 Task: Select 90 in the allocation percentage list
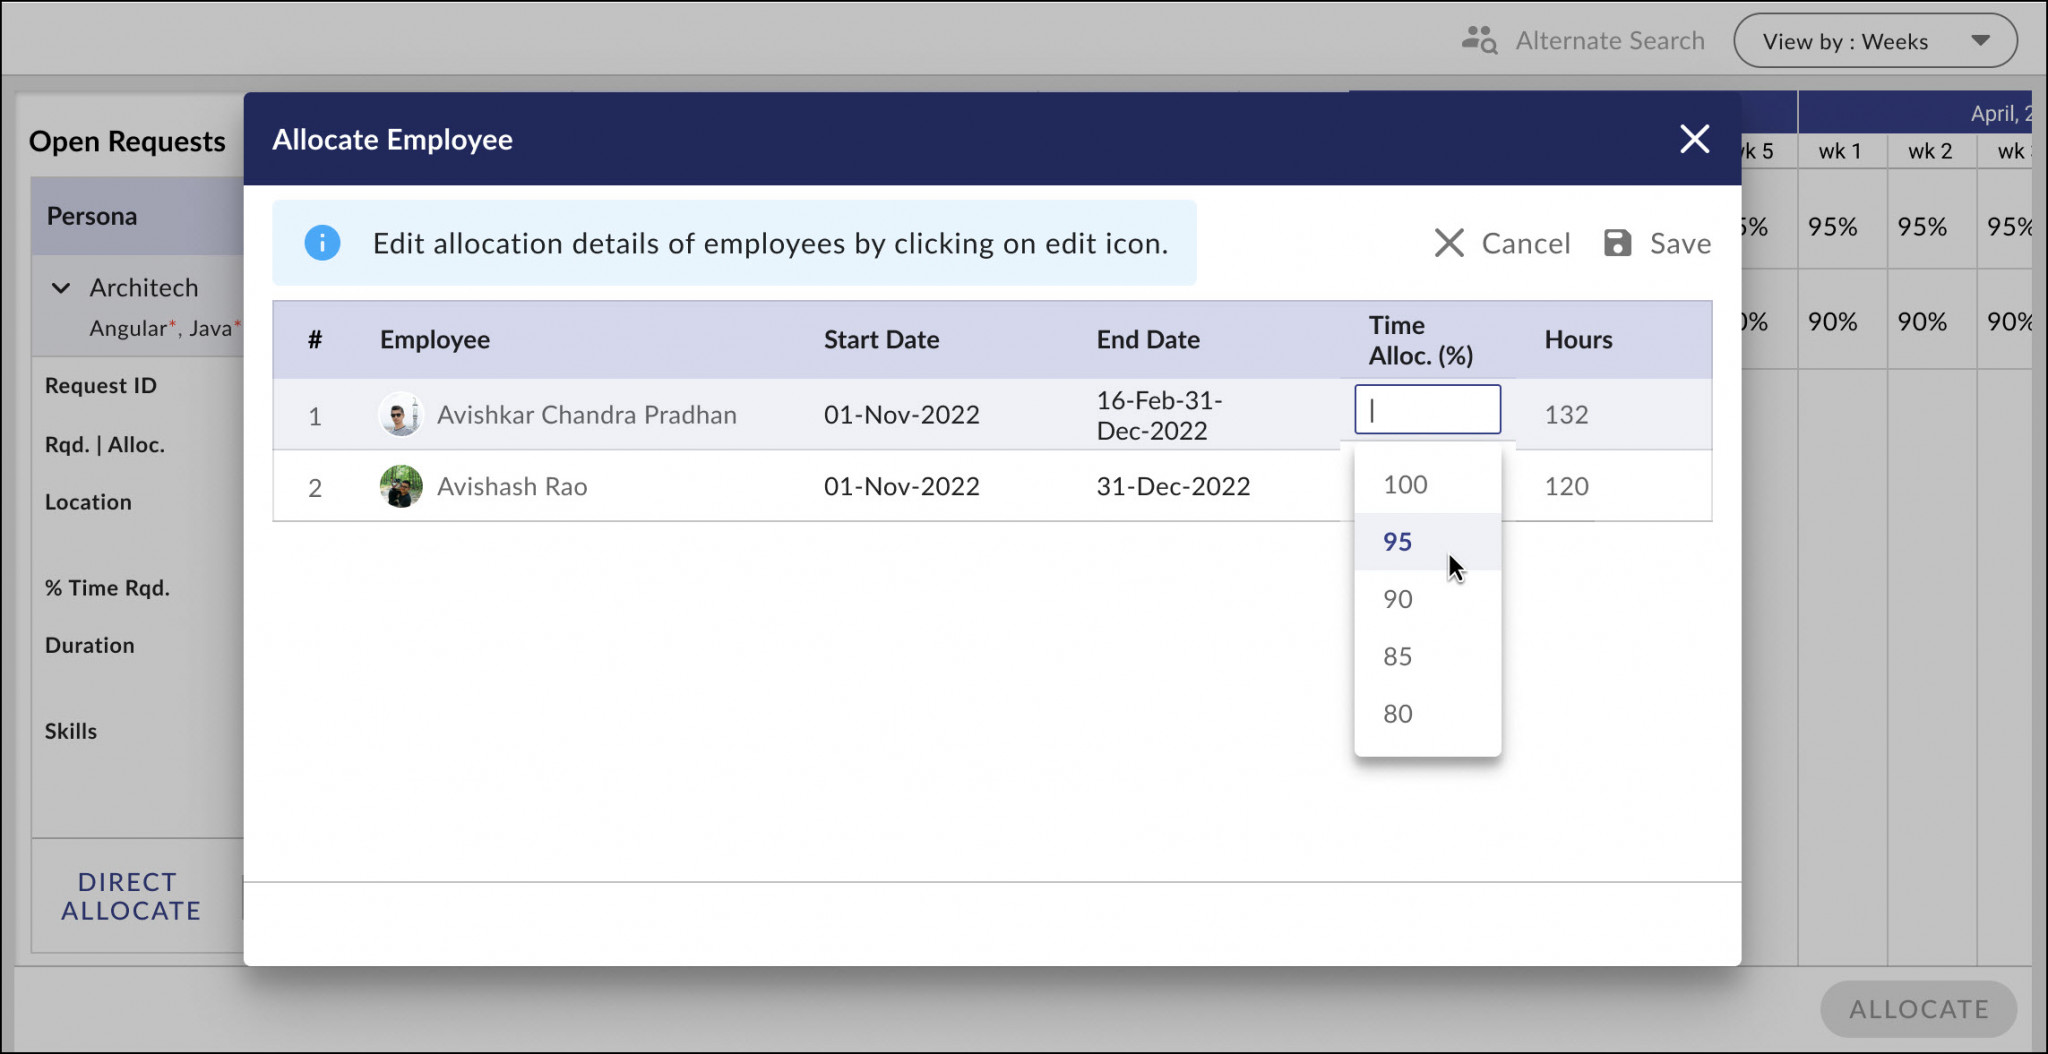[1397, 599]
